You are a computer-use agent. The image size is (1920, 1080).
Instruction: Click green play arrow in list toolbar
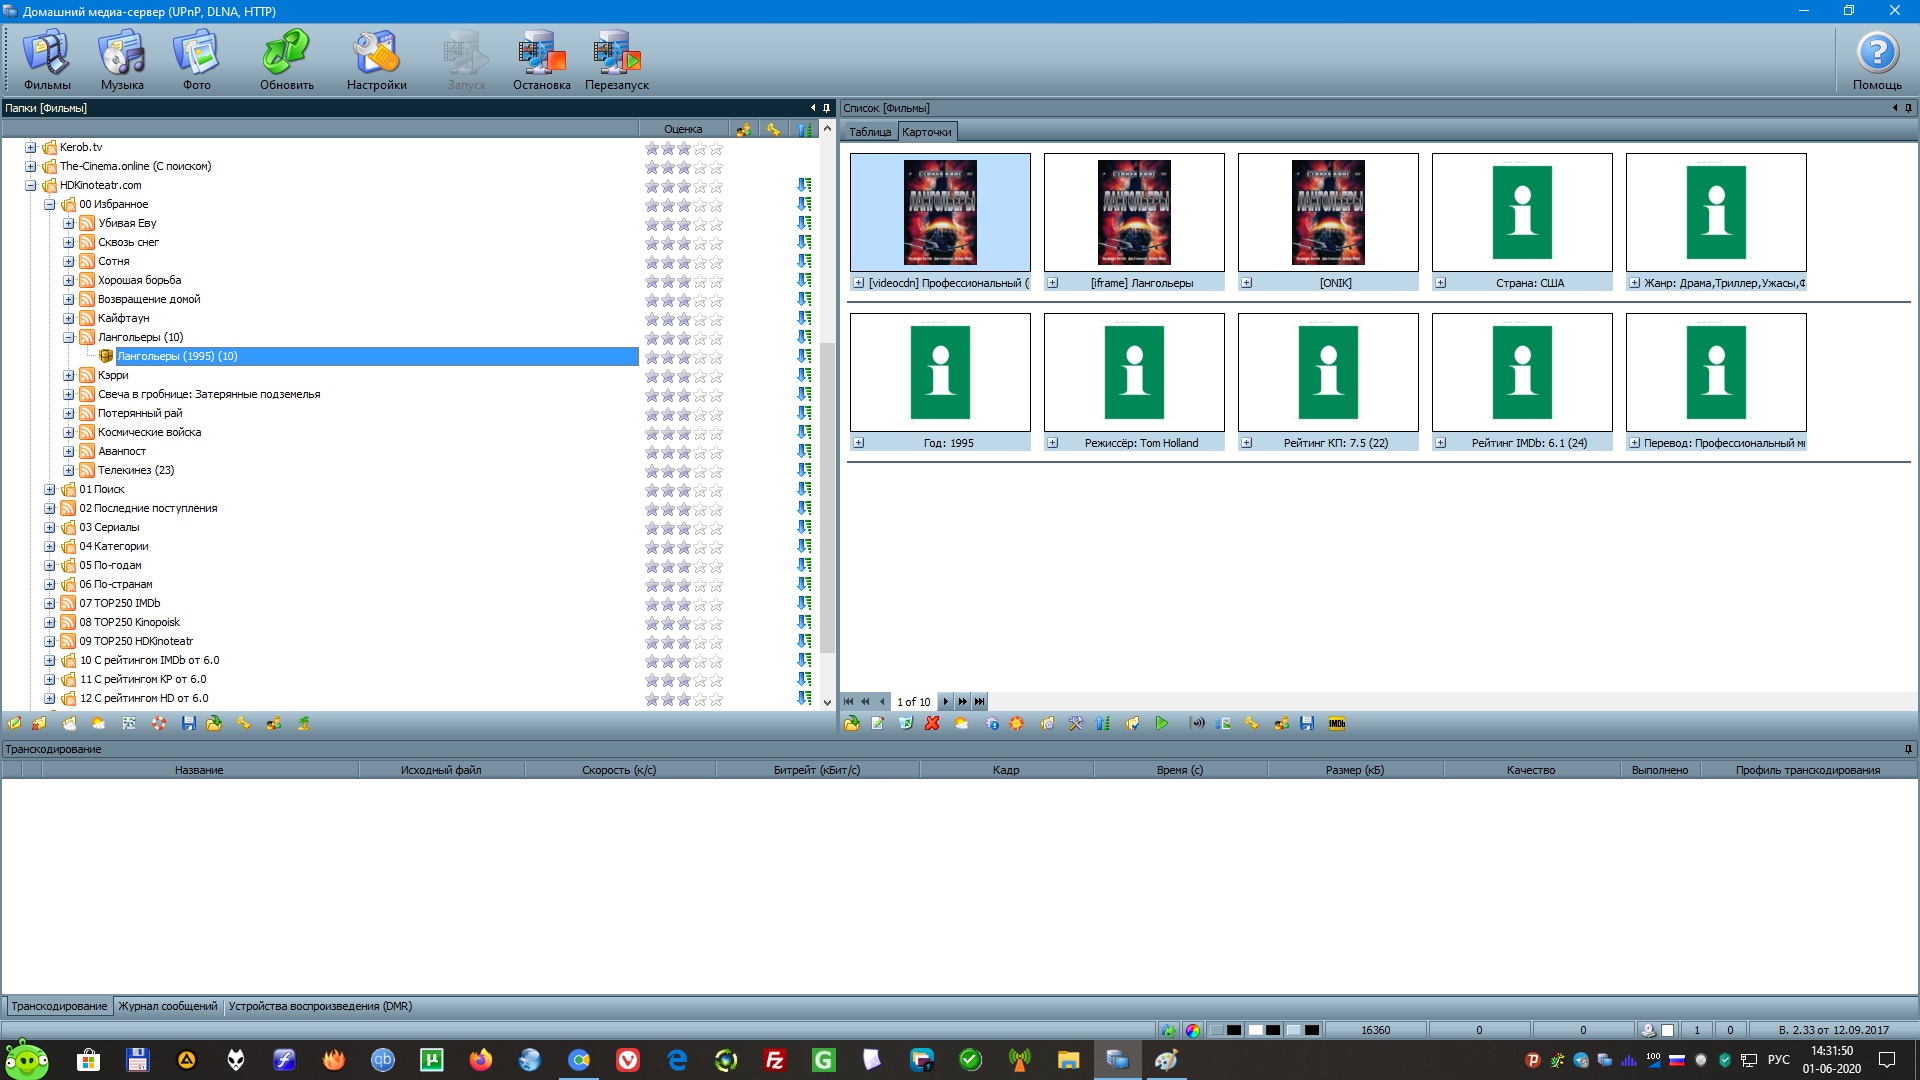pyautogui.click(x=1161, y=724)
